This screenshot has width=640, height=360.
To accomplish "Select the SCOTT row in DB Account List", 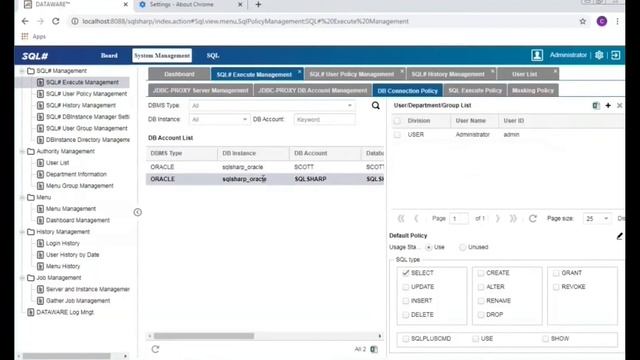I will point(265,167).
